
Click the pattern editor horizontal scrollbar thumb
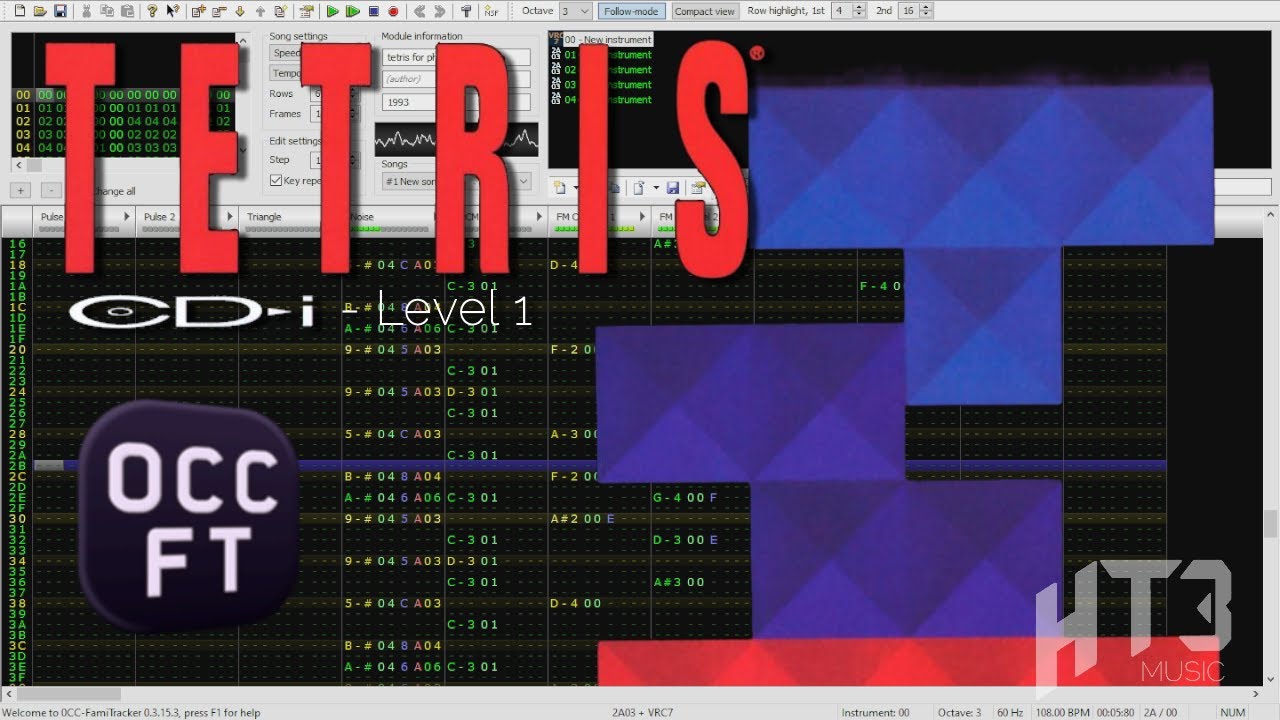click(68, 693)
